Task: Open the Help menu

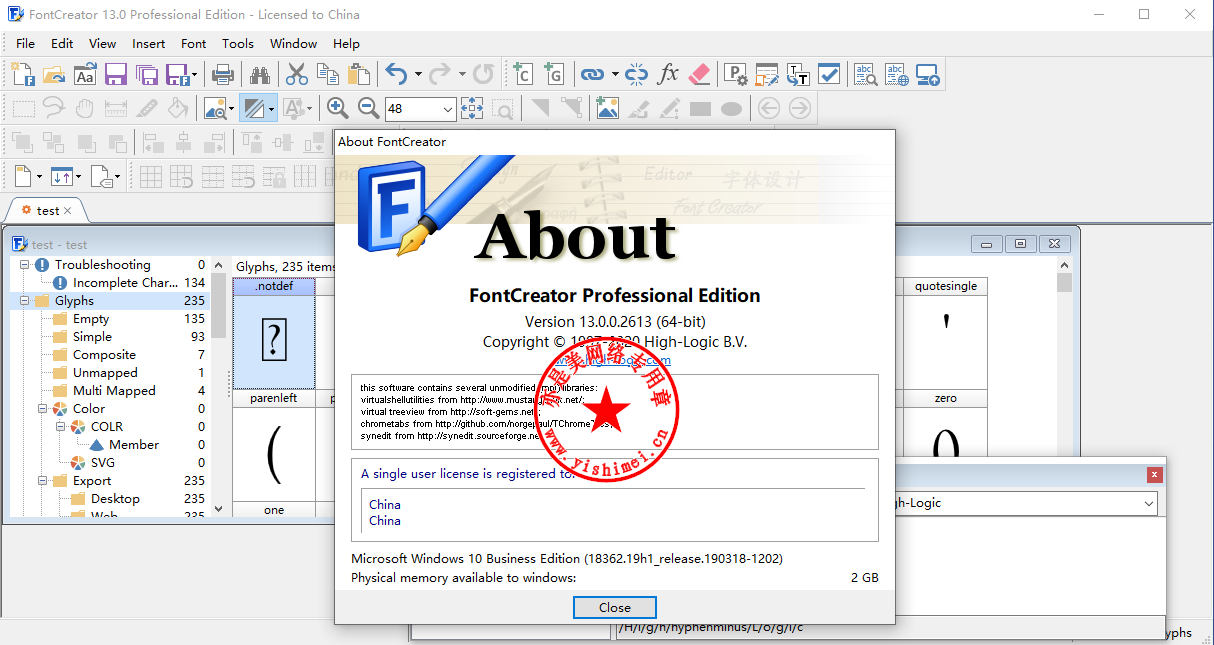Action: pyautogui.click(x=346, y=43)
